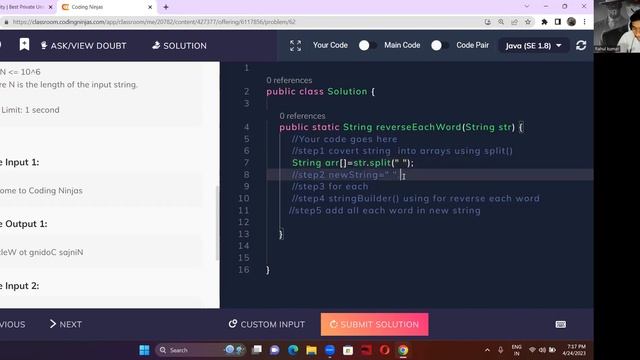The height and width of the screenshot is (360, 640).
Task: Show hidden system tray icons
Action: point(487,350)
